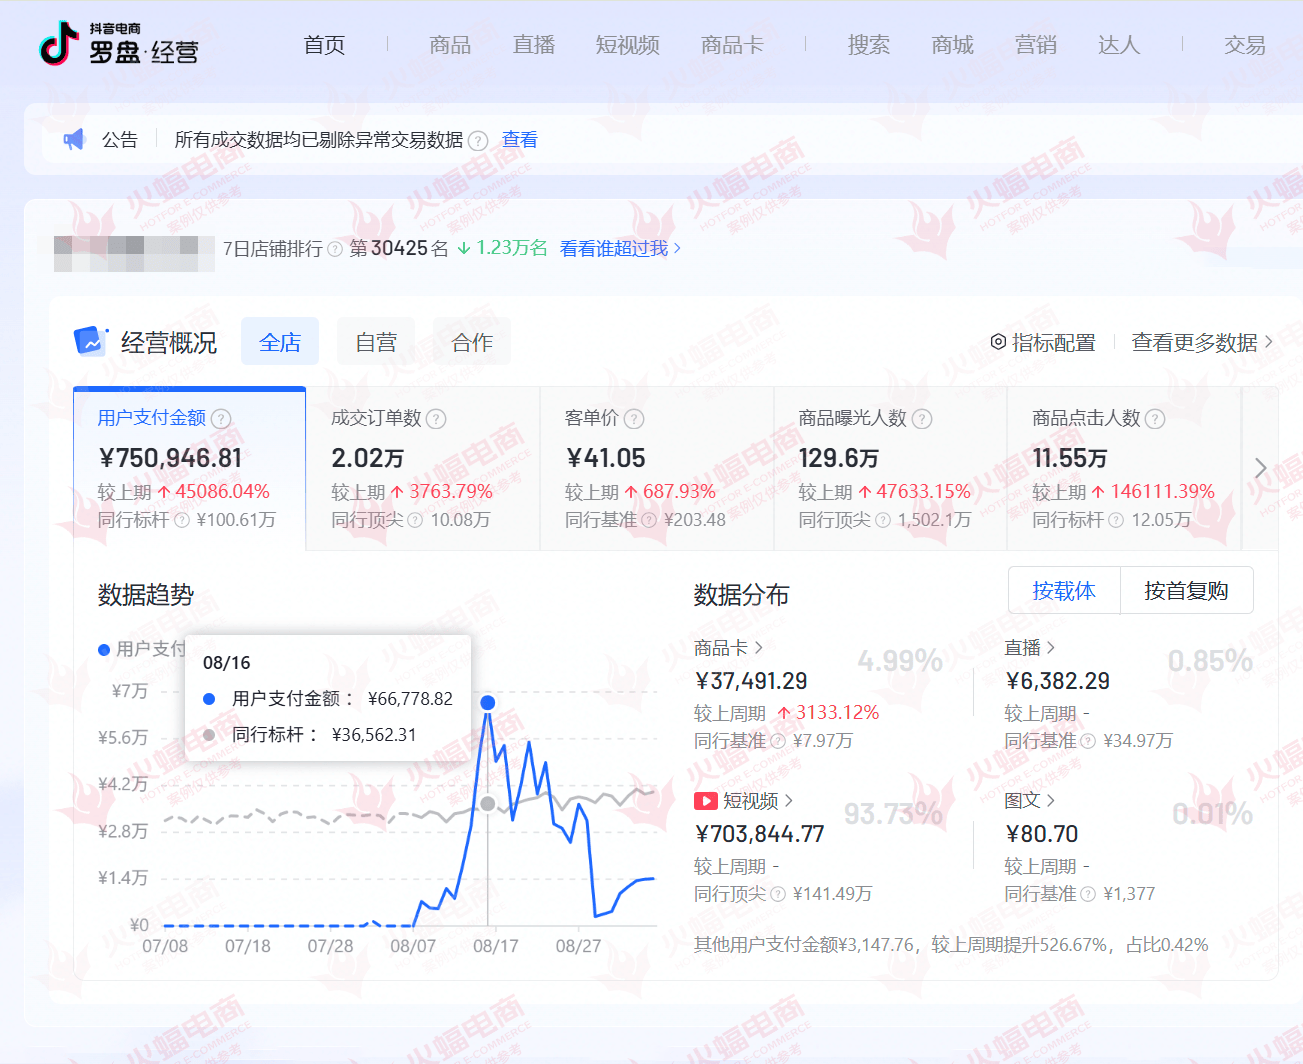This screenshot has width=1303, height=1064.
Task: Click help icon beside 所有成交数据均已剔除异常交易数据
Action: tap(479, 141)
